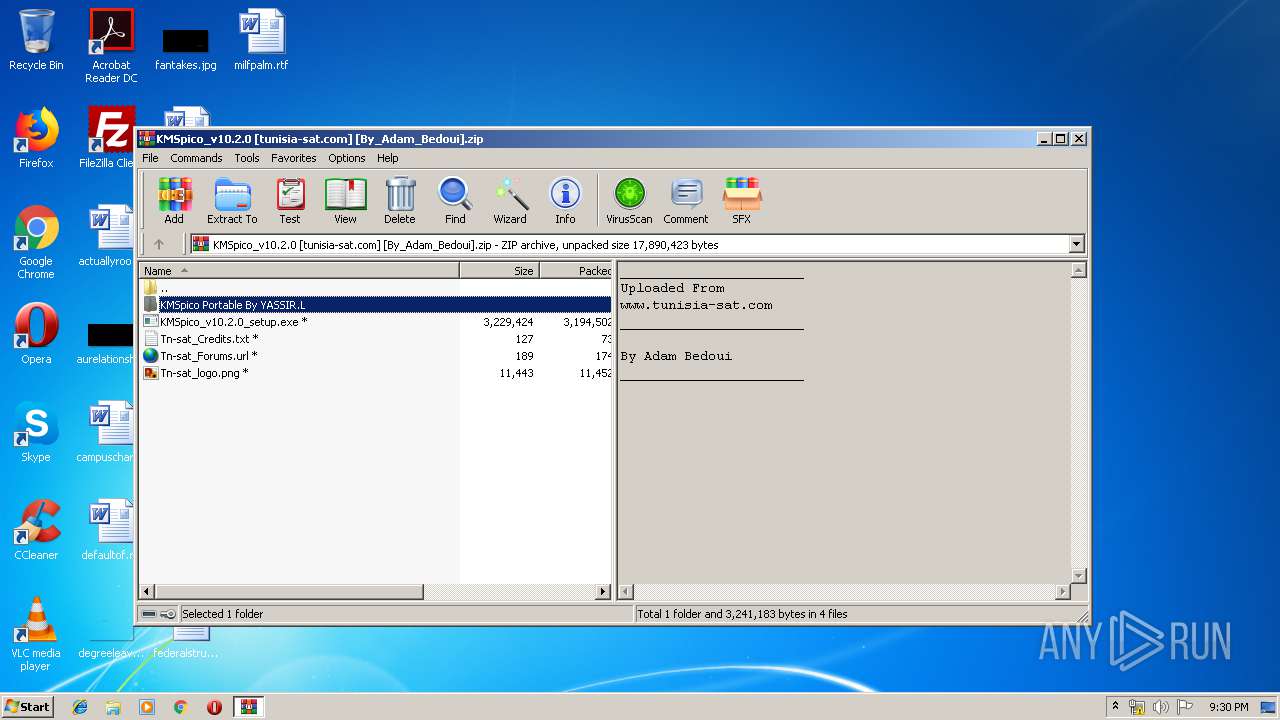
Task: Click the taskbar clock 9:30 PM
Action: [1228, 707]
